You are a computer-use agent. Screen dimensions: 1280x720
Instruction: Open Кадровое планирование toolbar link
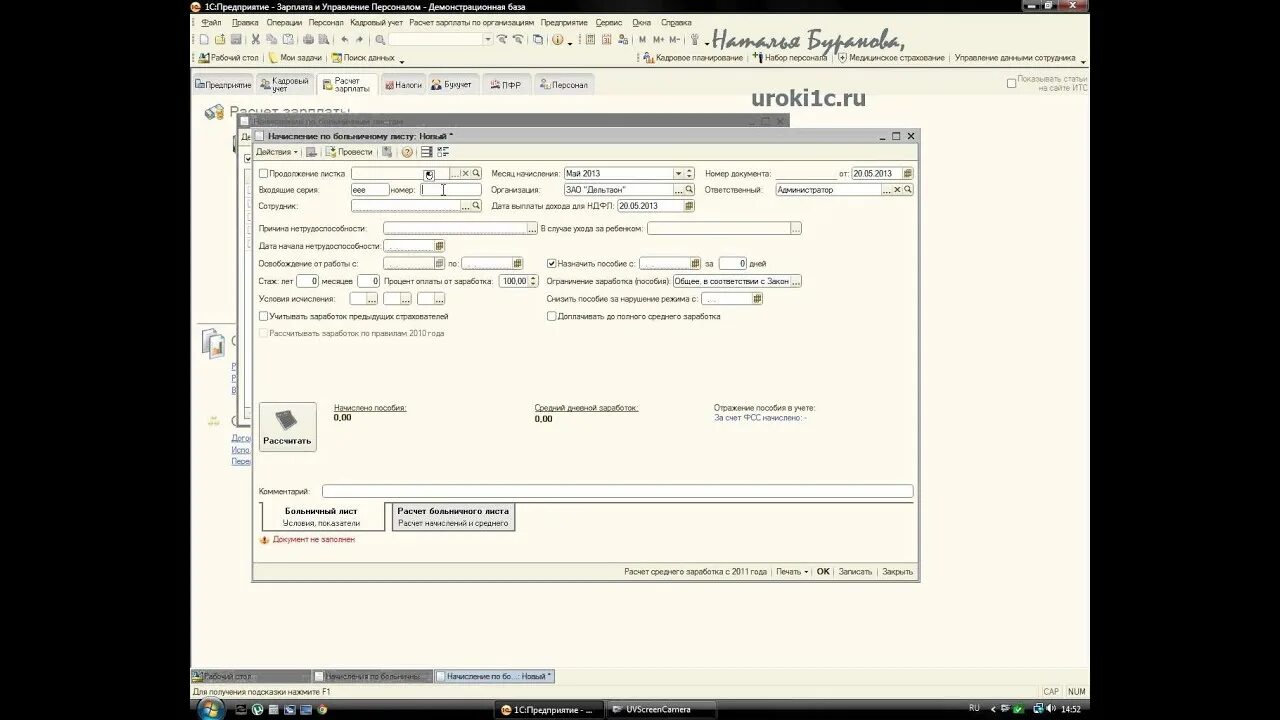[692, 58]
